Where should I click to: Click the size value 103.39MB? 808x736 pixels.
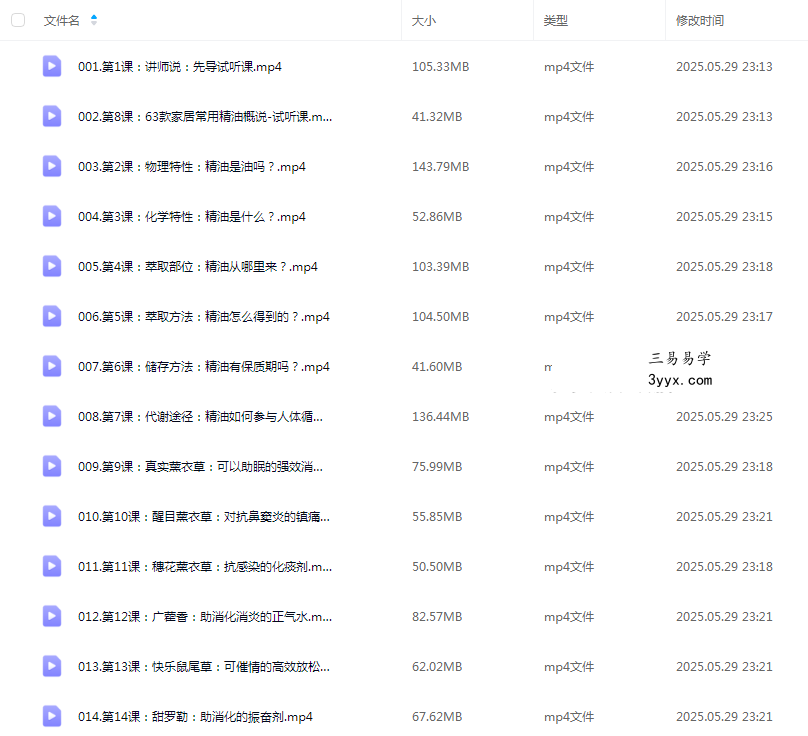[441, 267]
